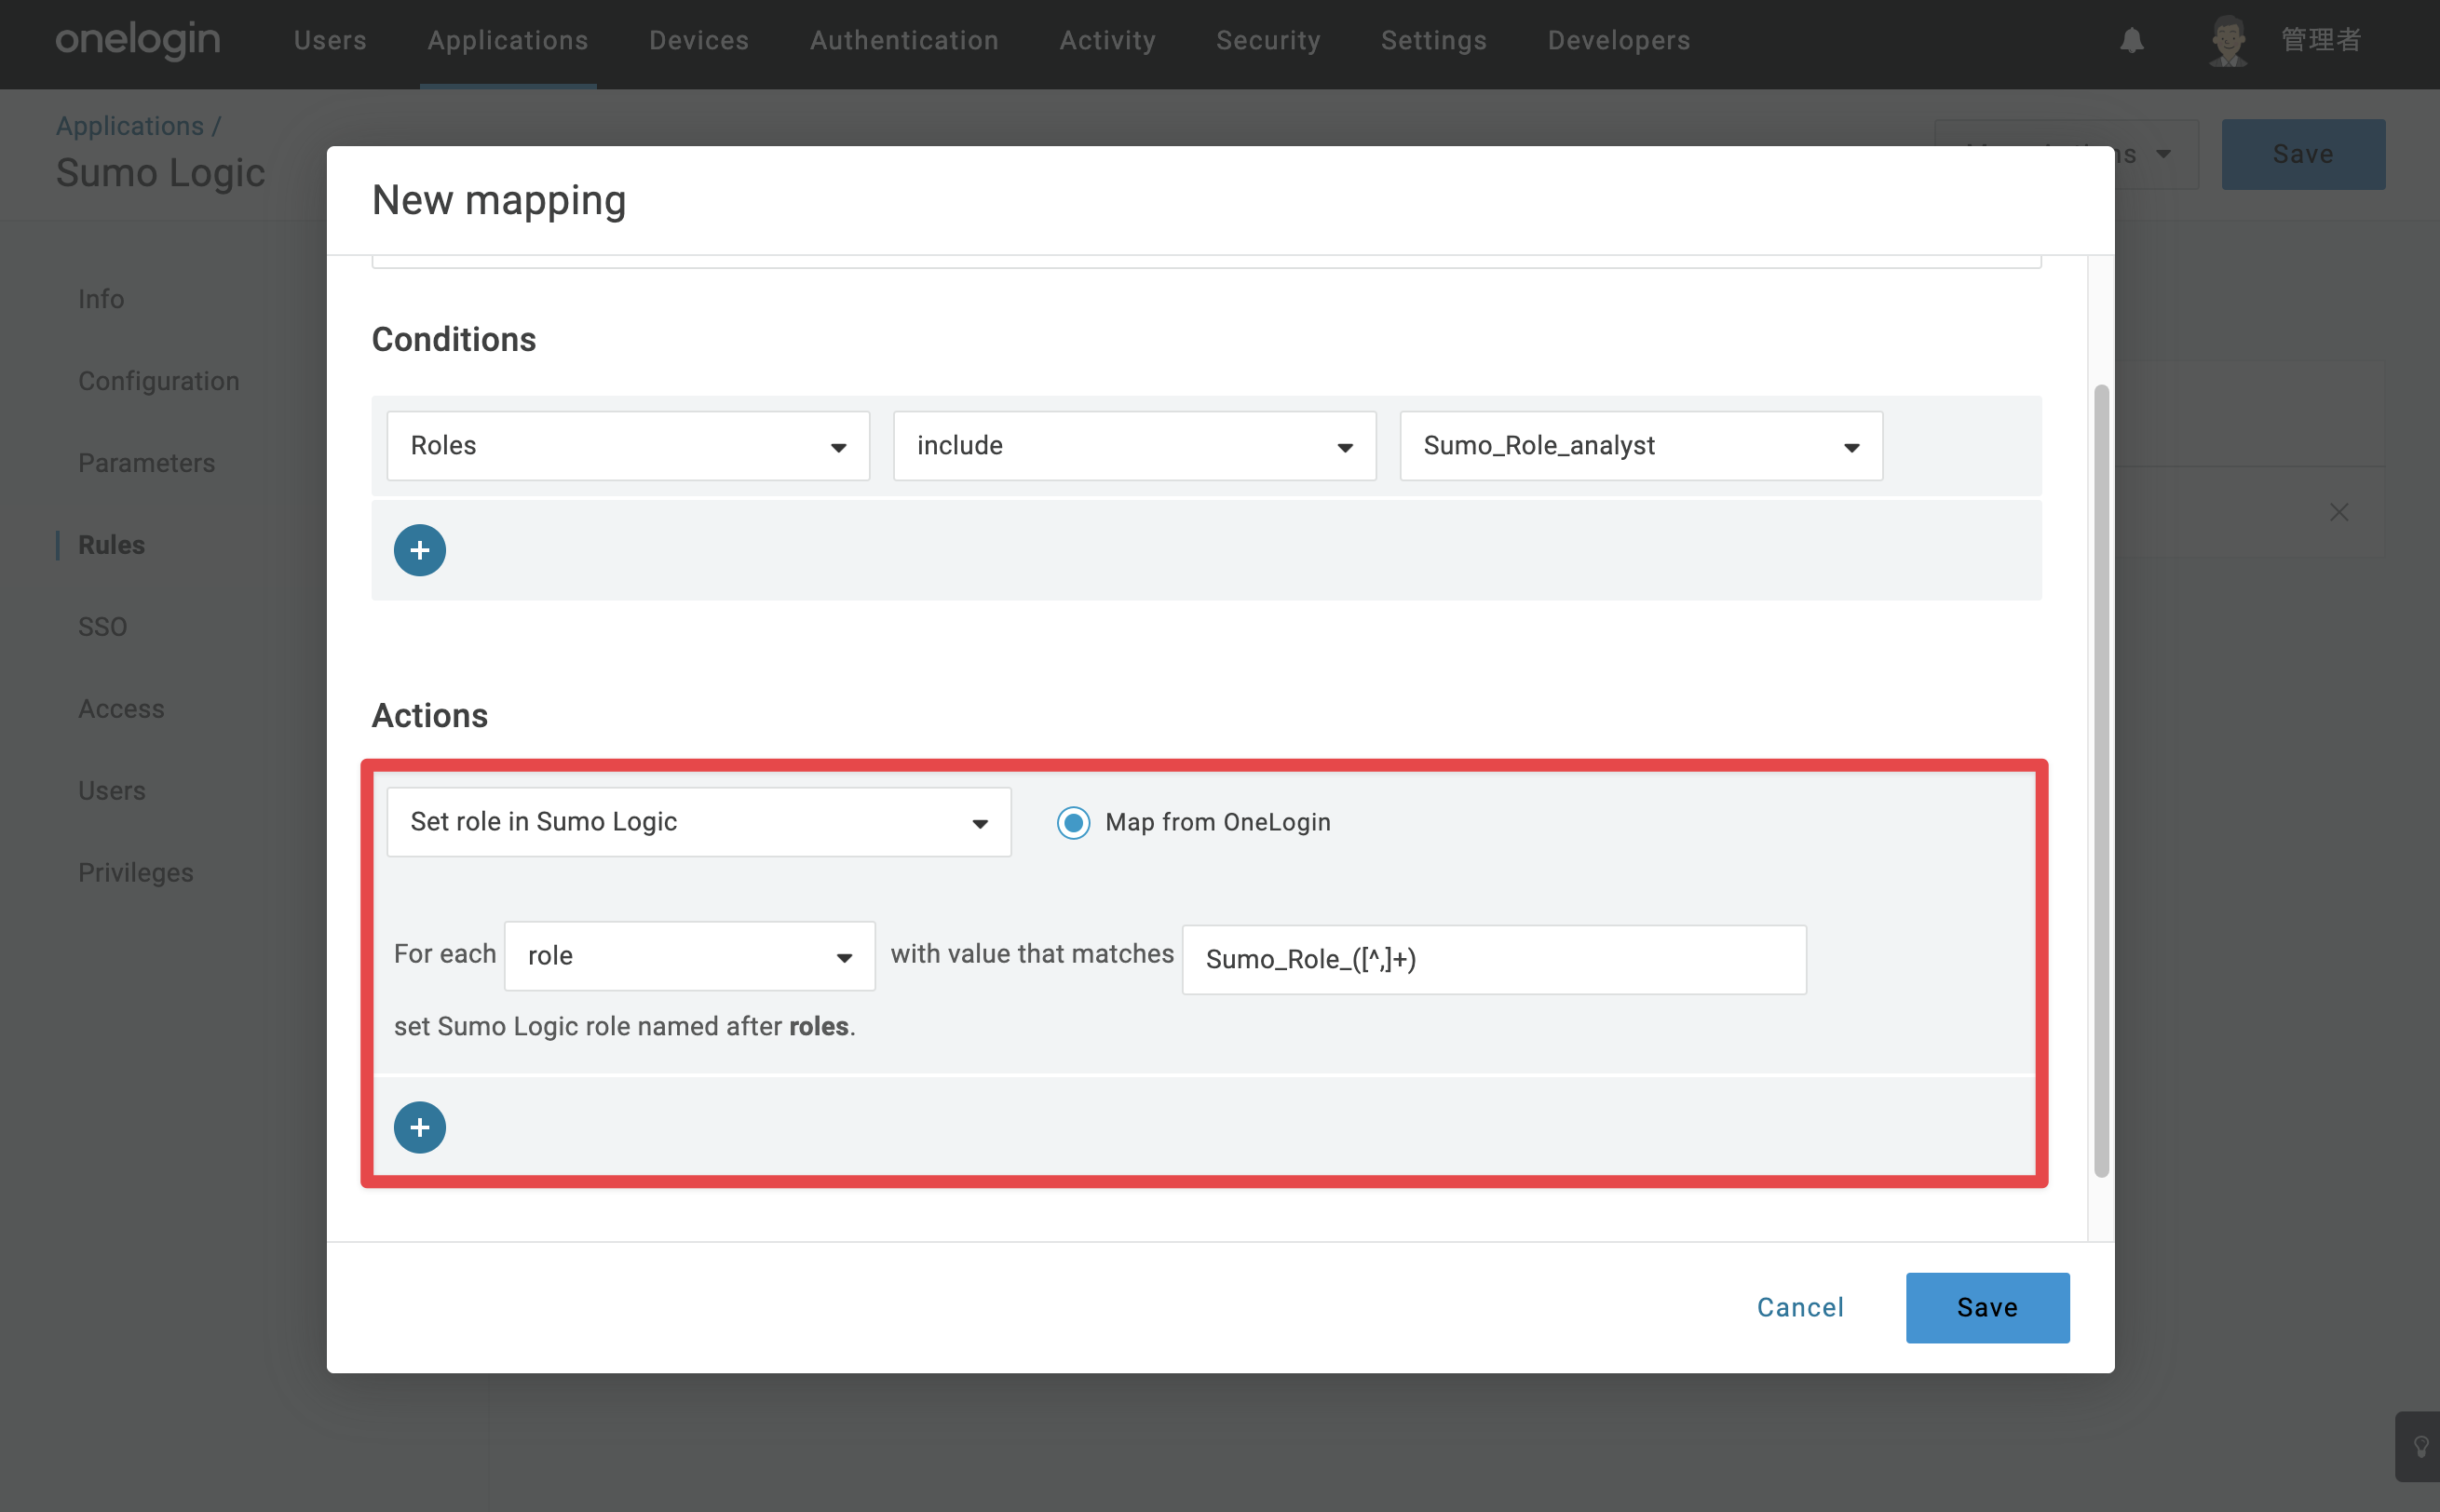
Task: Cancel the new mapping dialog
Action: pyautogui.click(x=1800, y=1307)
